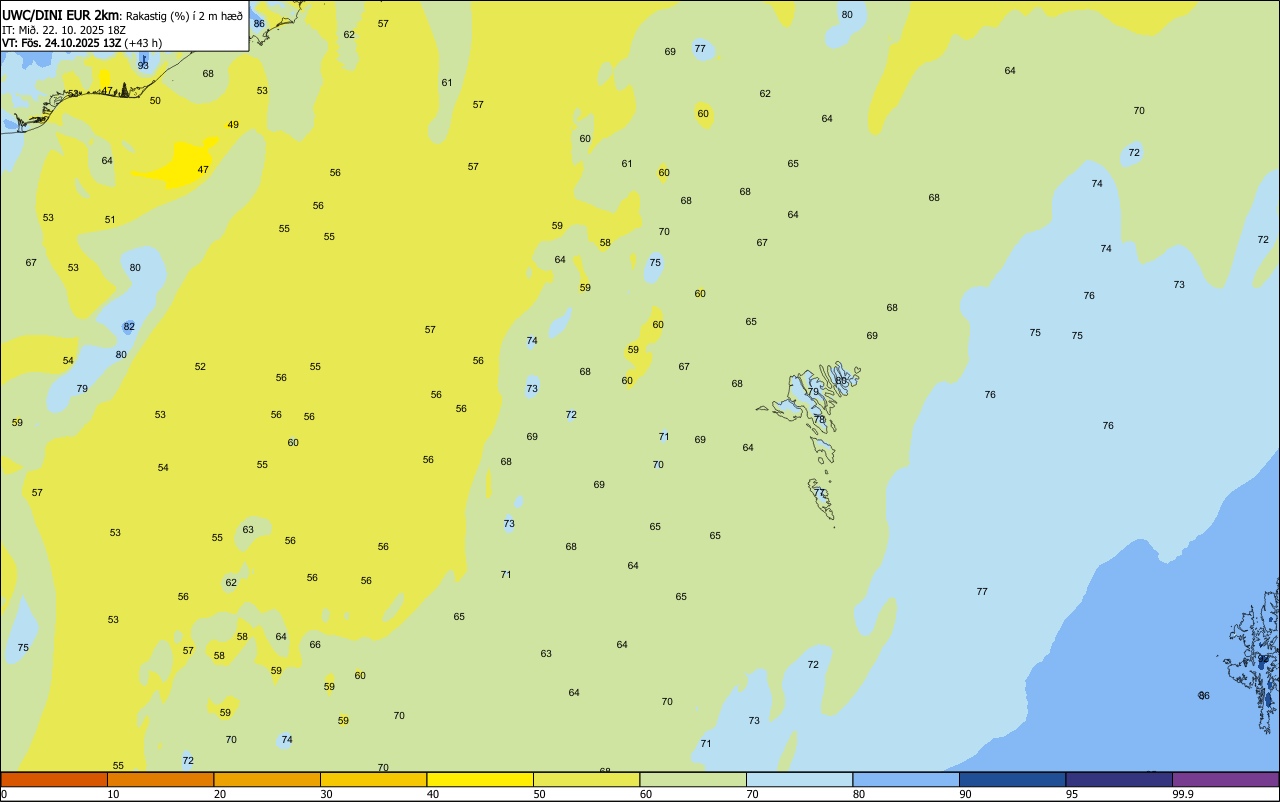1280x802 pixels.
Task: Click the pale yellow 50–60 legend swatch
Action: tap(586, 779)
